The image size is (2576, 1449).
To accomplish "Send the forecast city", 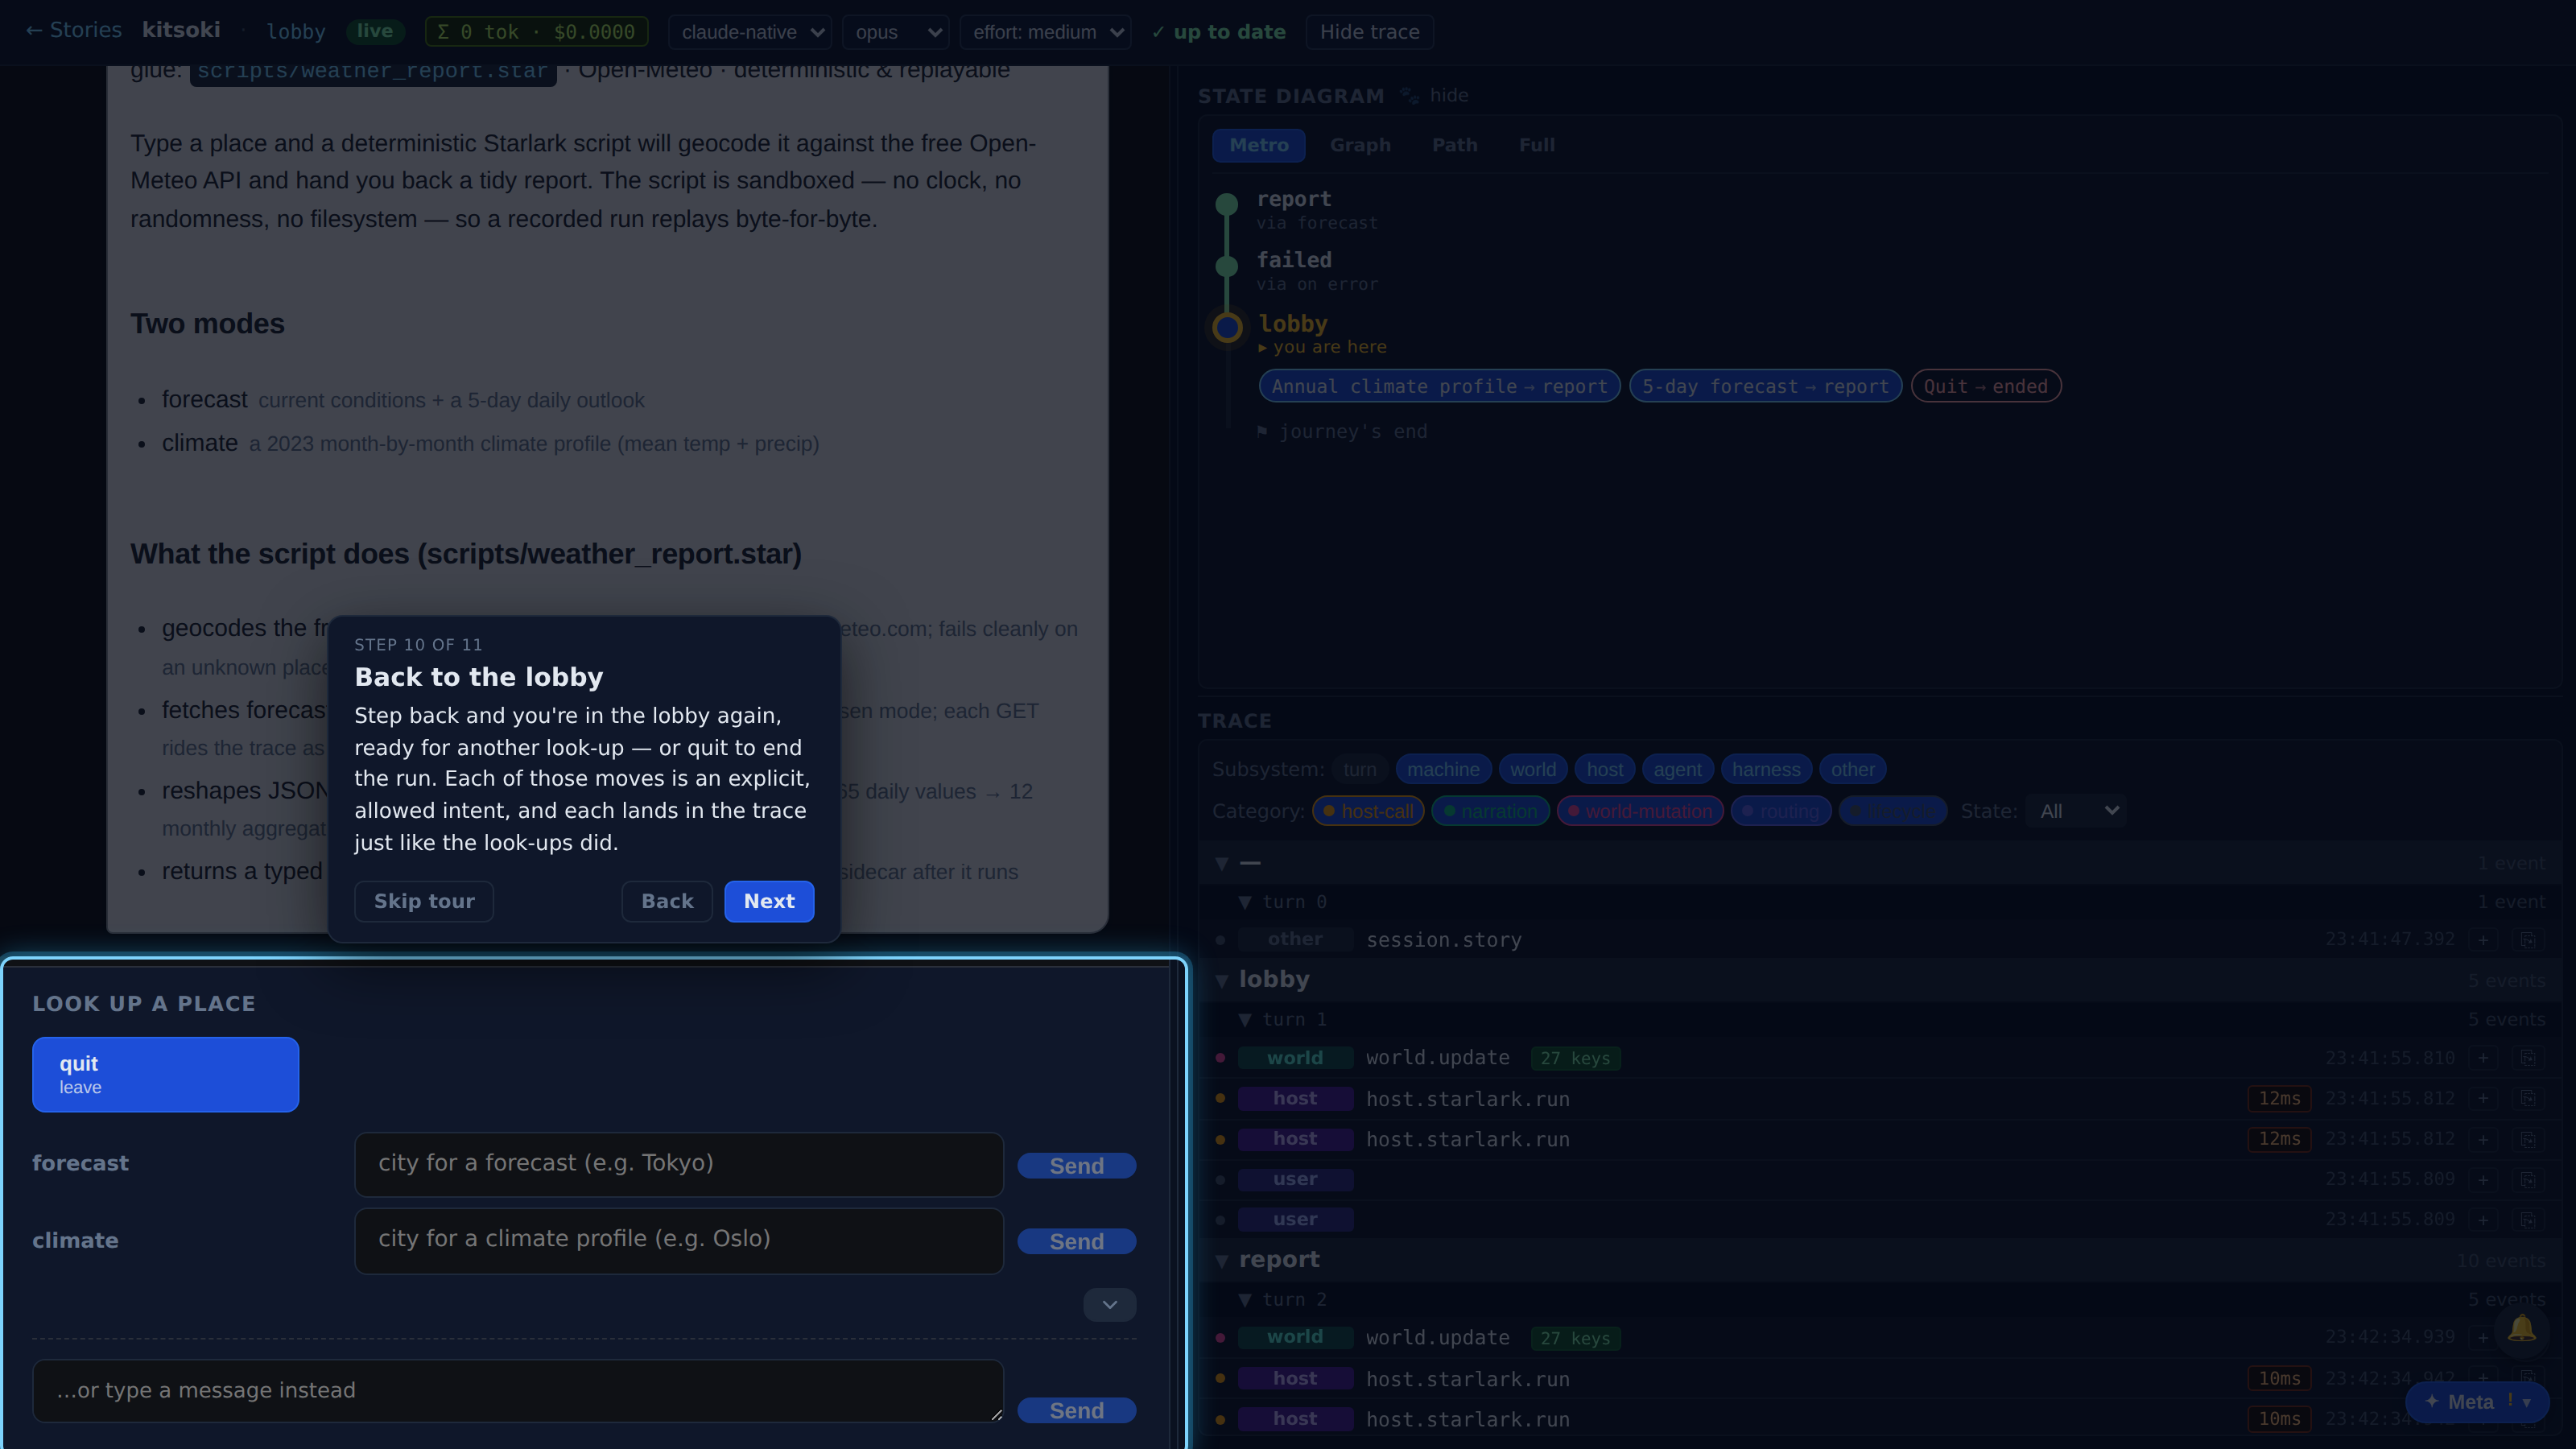I will tap(1076, 1166).
